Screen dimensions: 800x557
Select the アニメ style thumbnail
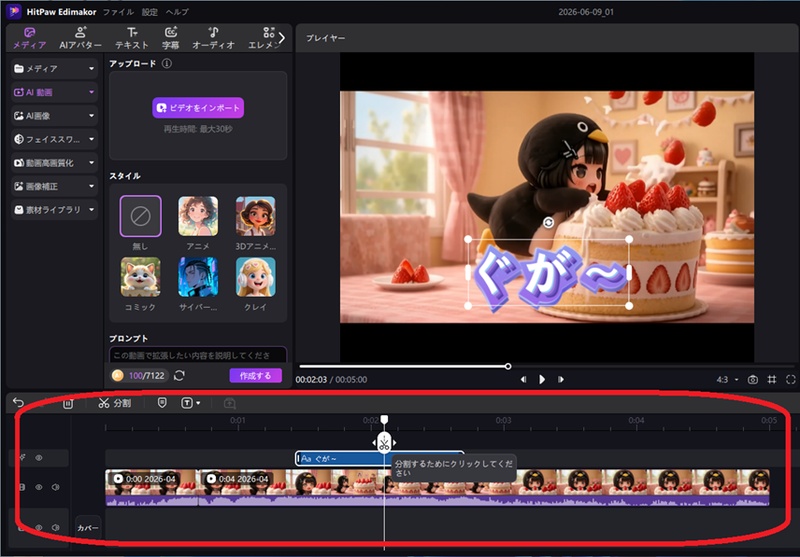[x=198, y=216]
